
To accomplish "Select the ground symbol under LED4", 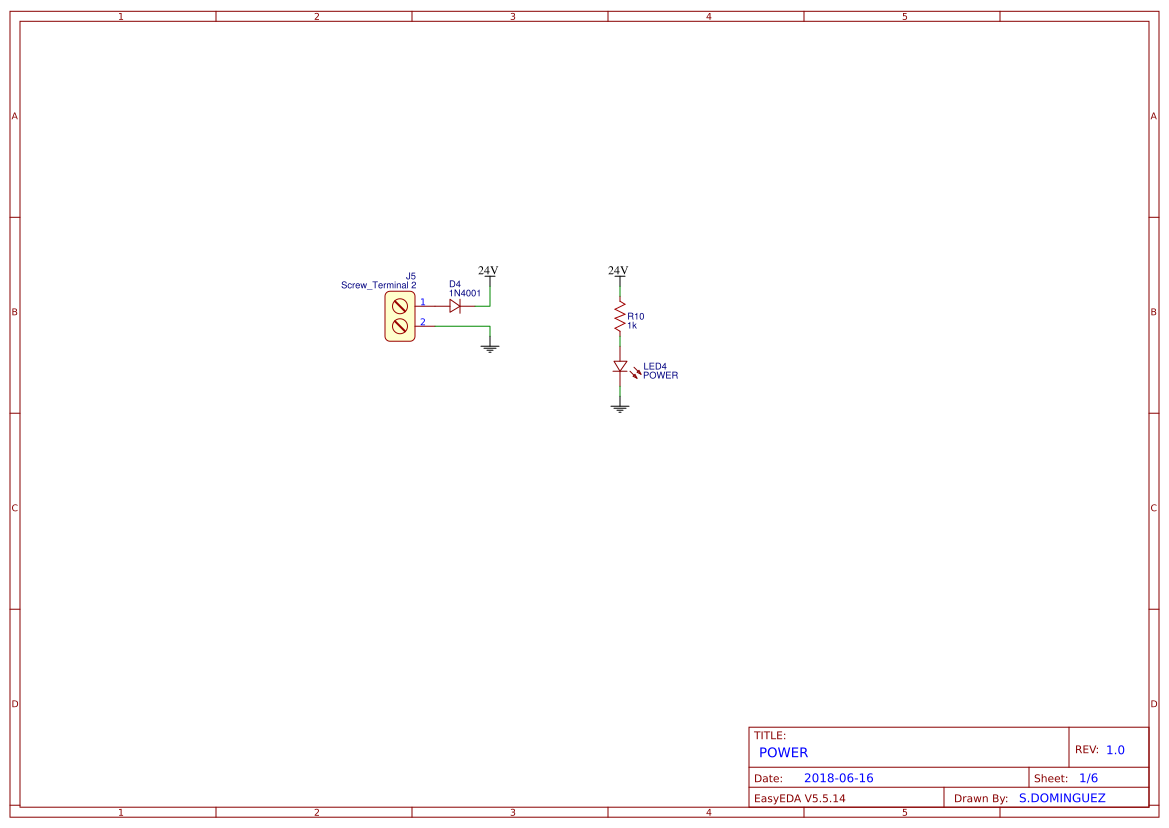I will [620, 405].
